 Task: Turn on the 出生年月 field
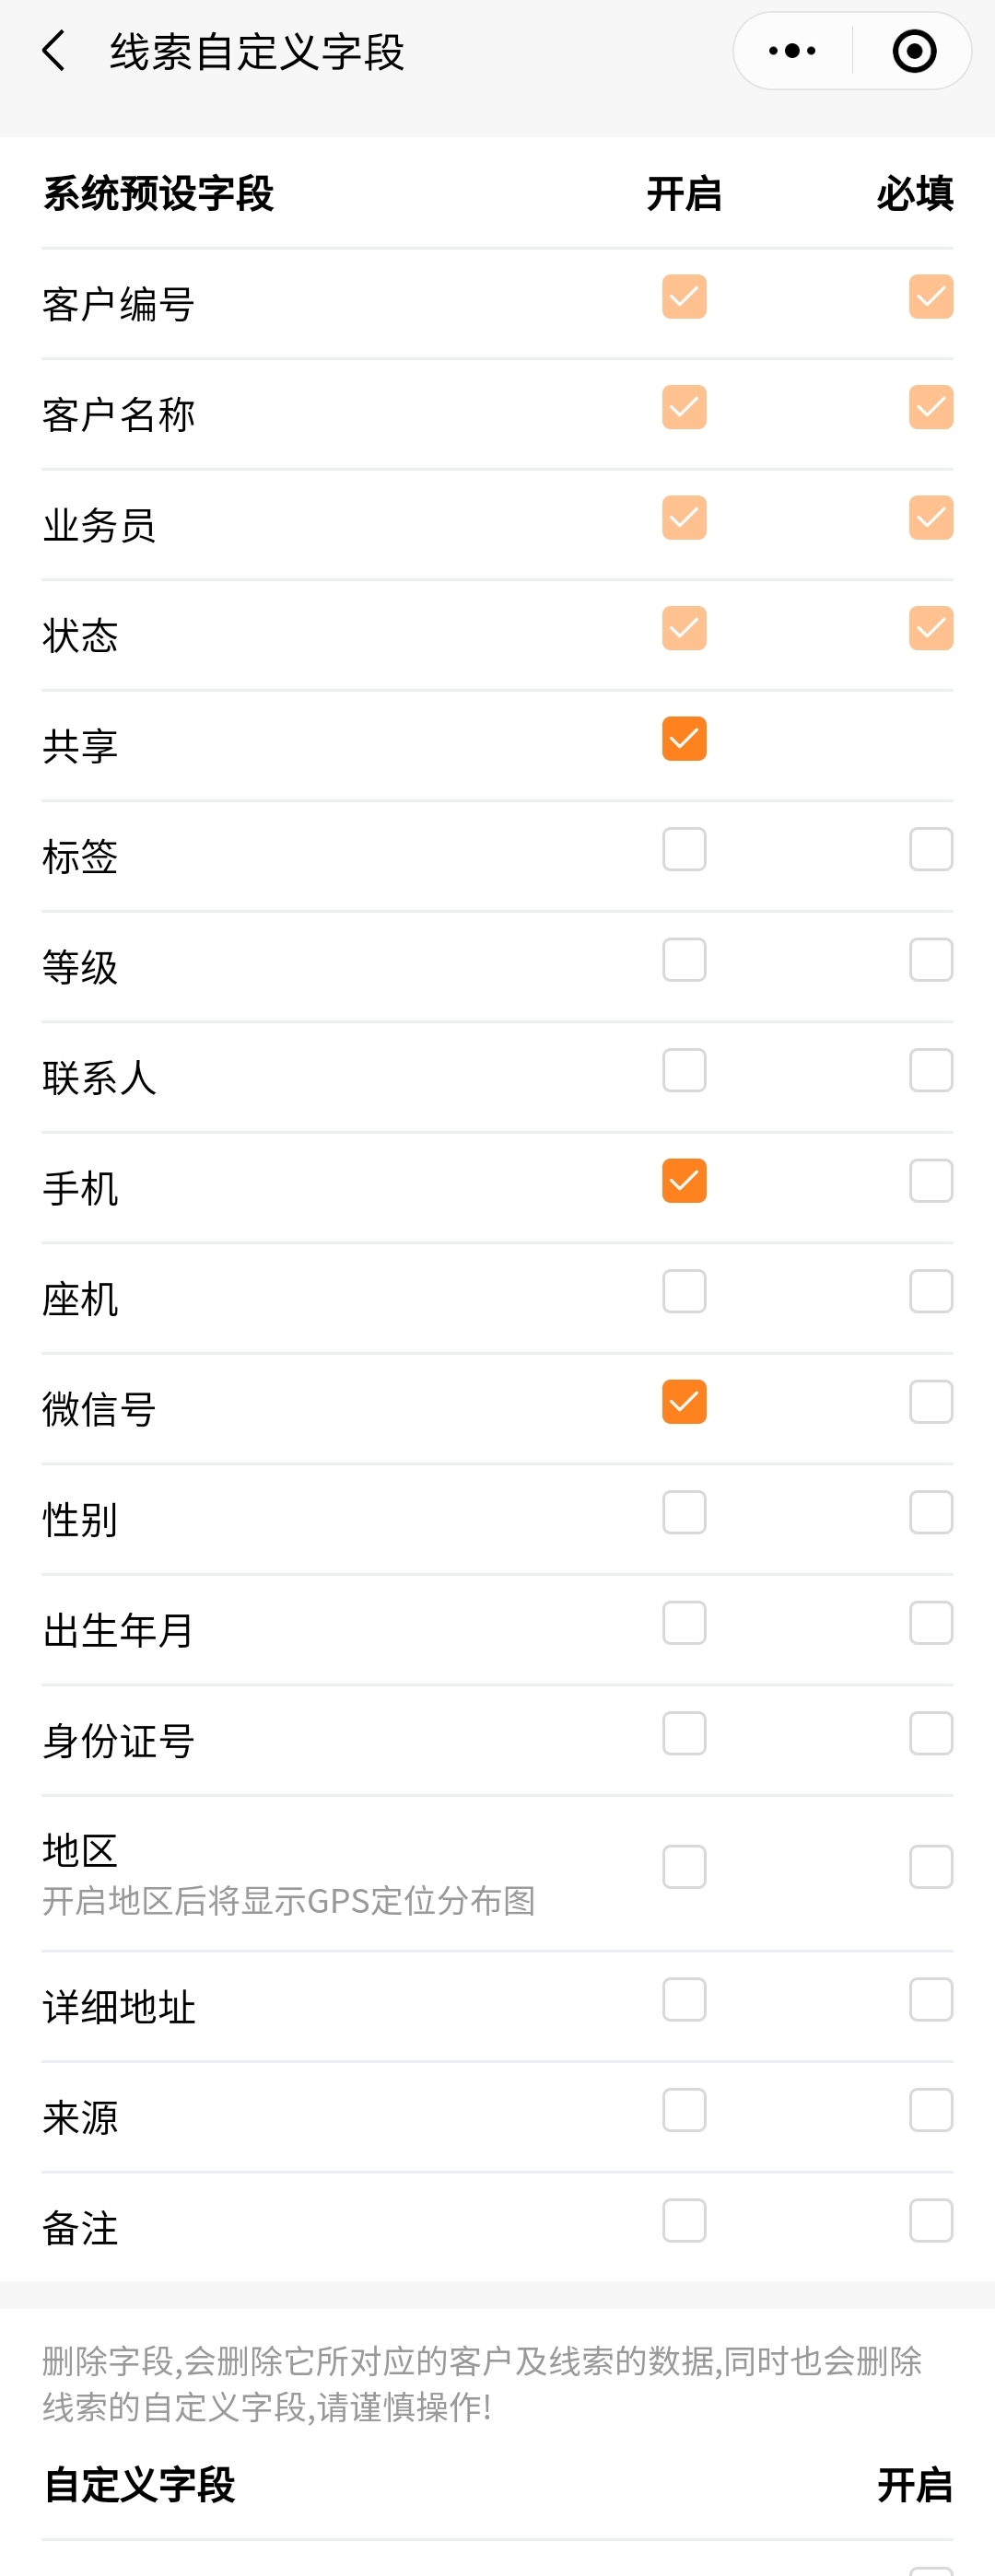click(684, 1623)
